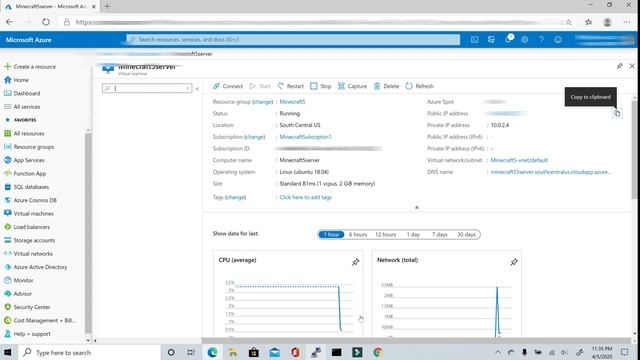Open Monitor in sidebar

19,280
